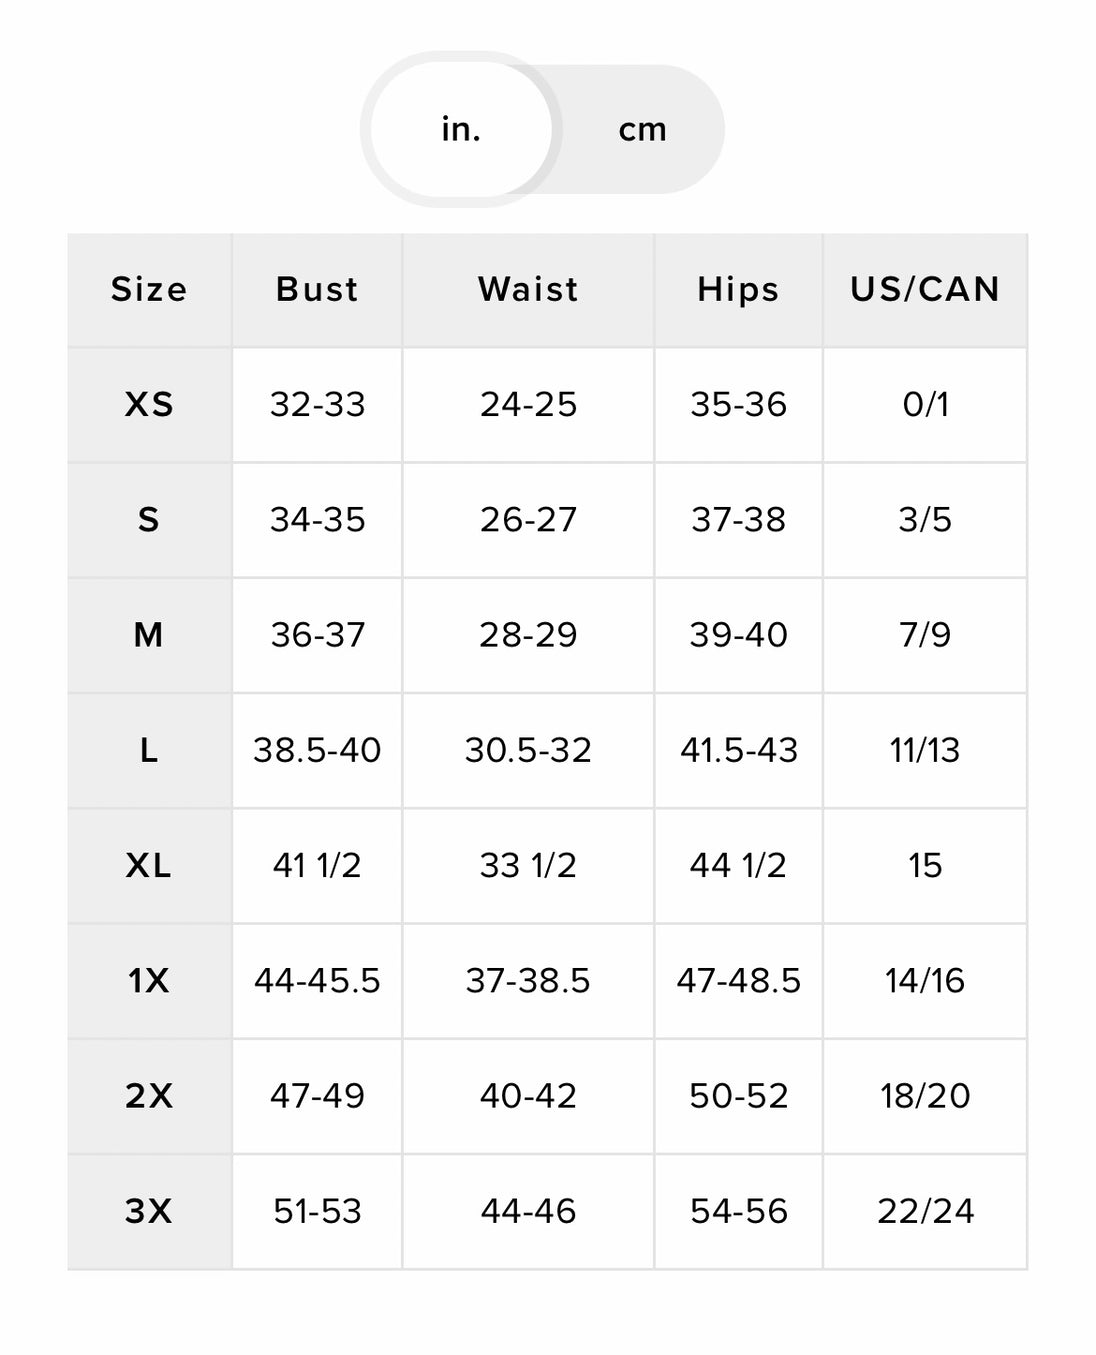Select the 2X size row label
Screen dimensions: 1096x1355
coord(149,1096)
